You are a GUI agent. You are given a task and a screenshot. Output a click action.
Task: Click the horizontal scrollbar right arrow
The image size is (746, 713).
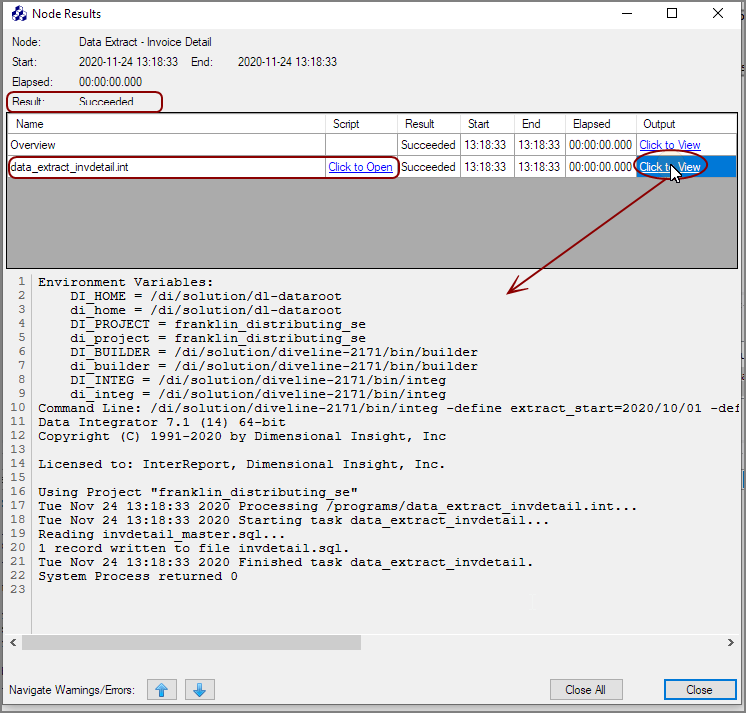tap(730, 643)
